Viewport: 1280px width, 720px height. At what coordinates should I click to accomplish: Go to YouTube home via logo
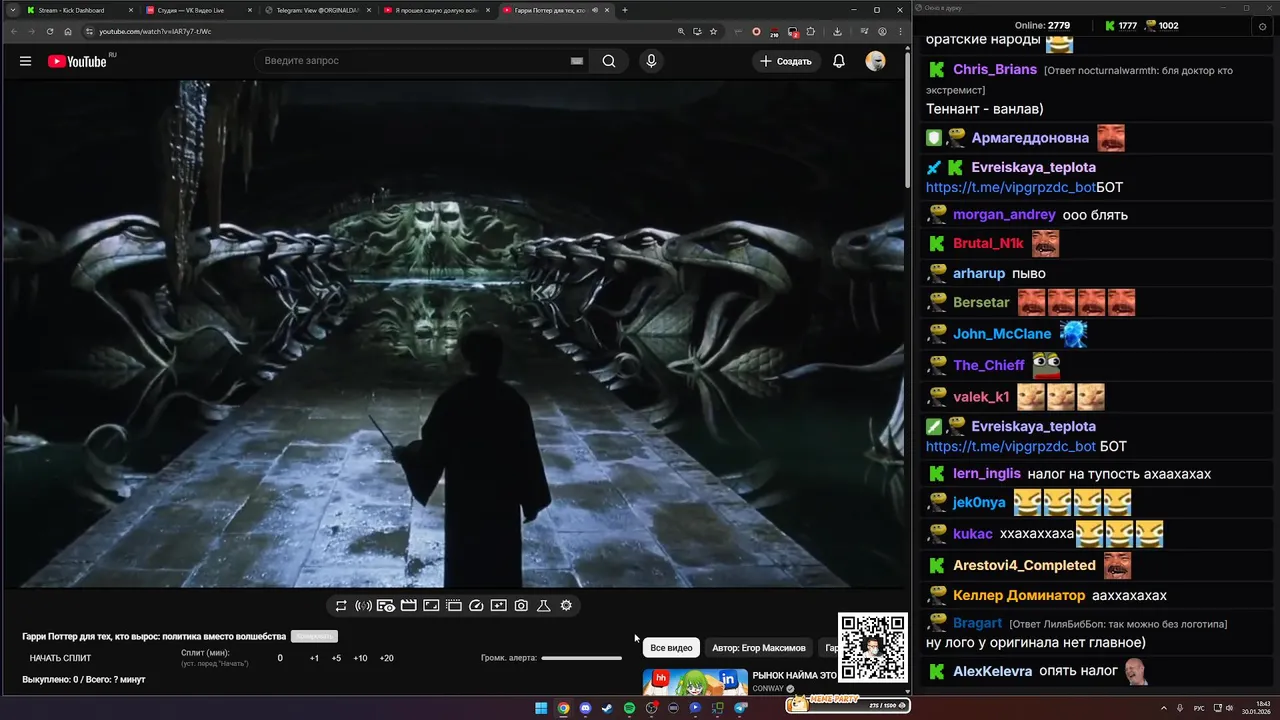pos(78,61)
